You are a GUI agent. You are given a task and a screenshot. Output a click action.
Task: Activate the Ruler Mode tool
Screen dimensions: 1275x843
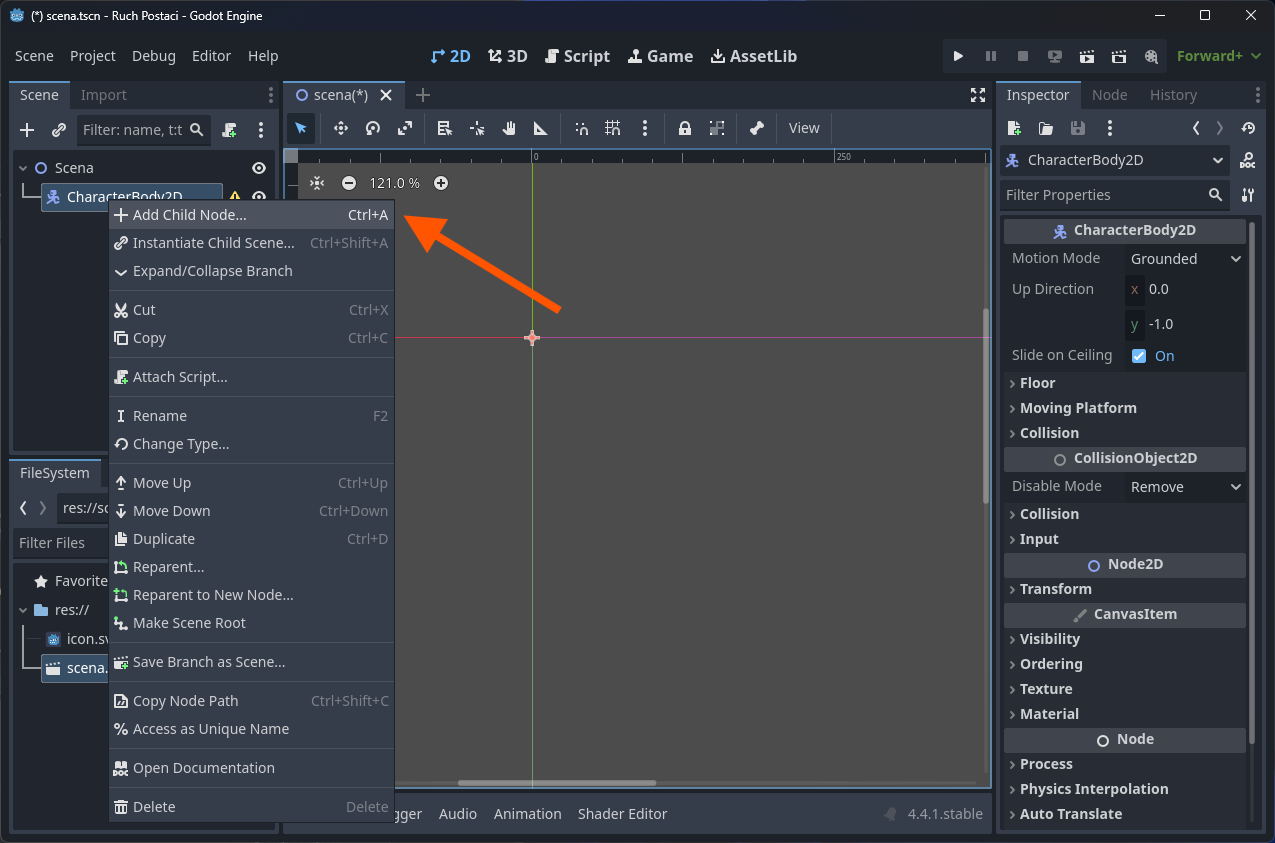pos(541,128)
